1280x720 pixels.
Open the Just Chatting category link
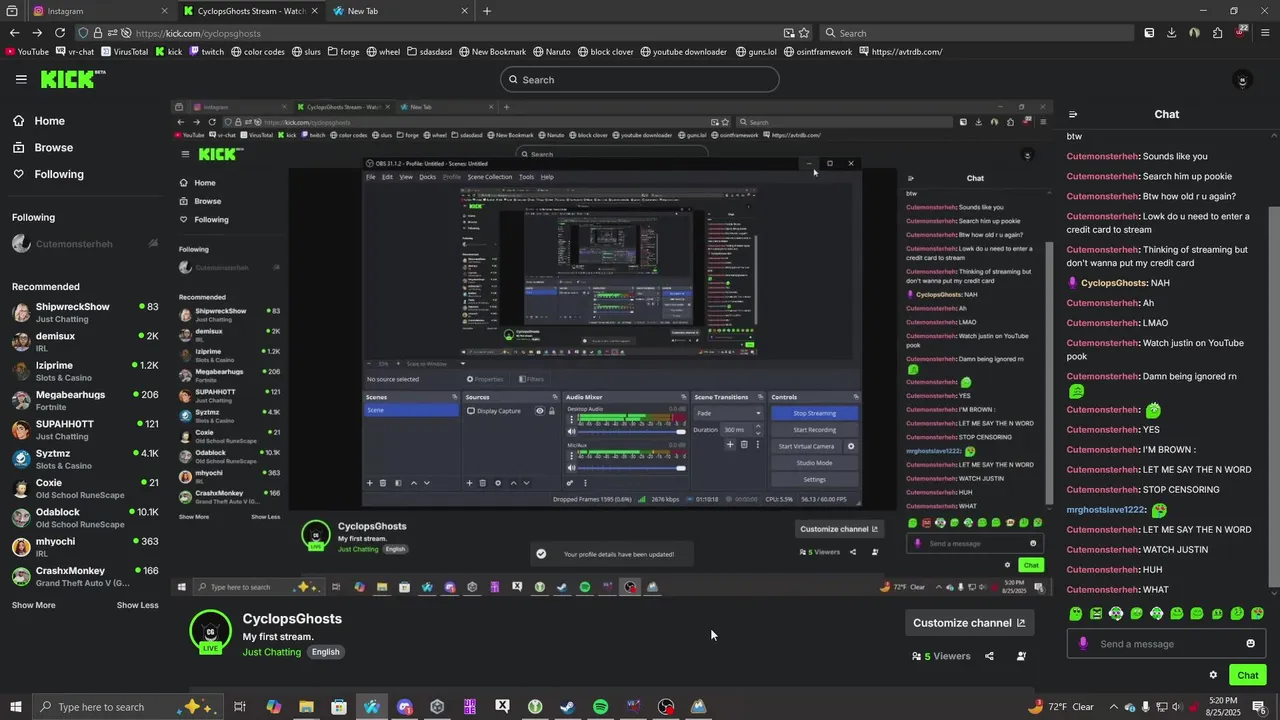click(271, 652)
